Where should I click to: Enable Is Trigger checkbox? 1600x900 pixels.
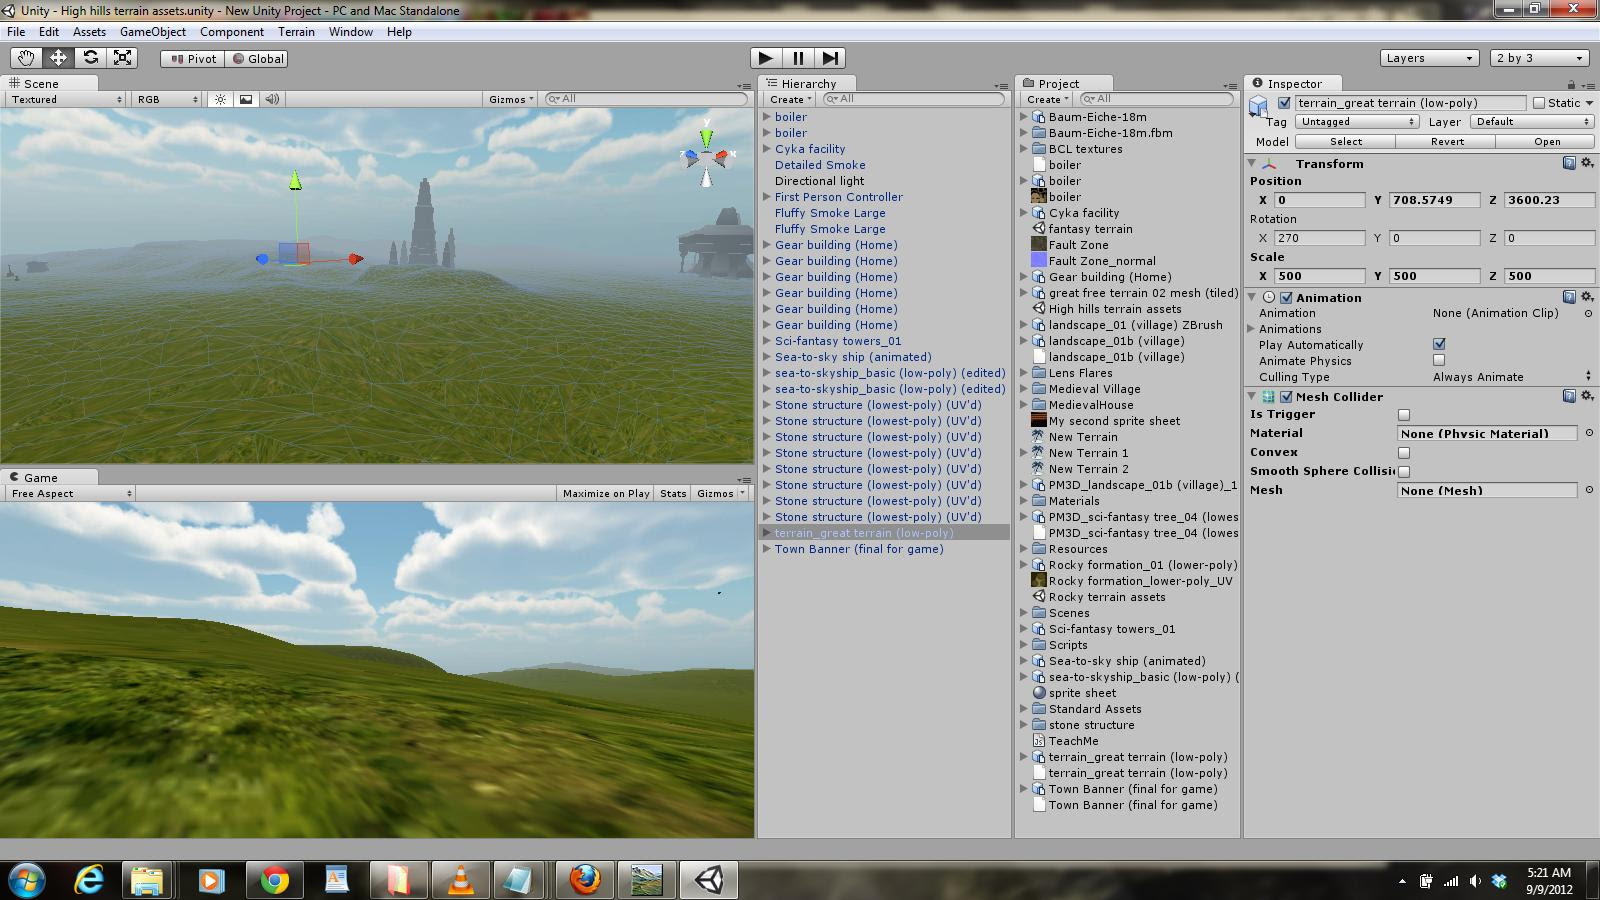[x=1404, y=414]
